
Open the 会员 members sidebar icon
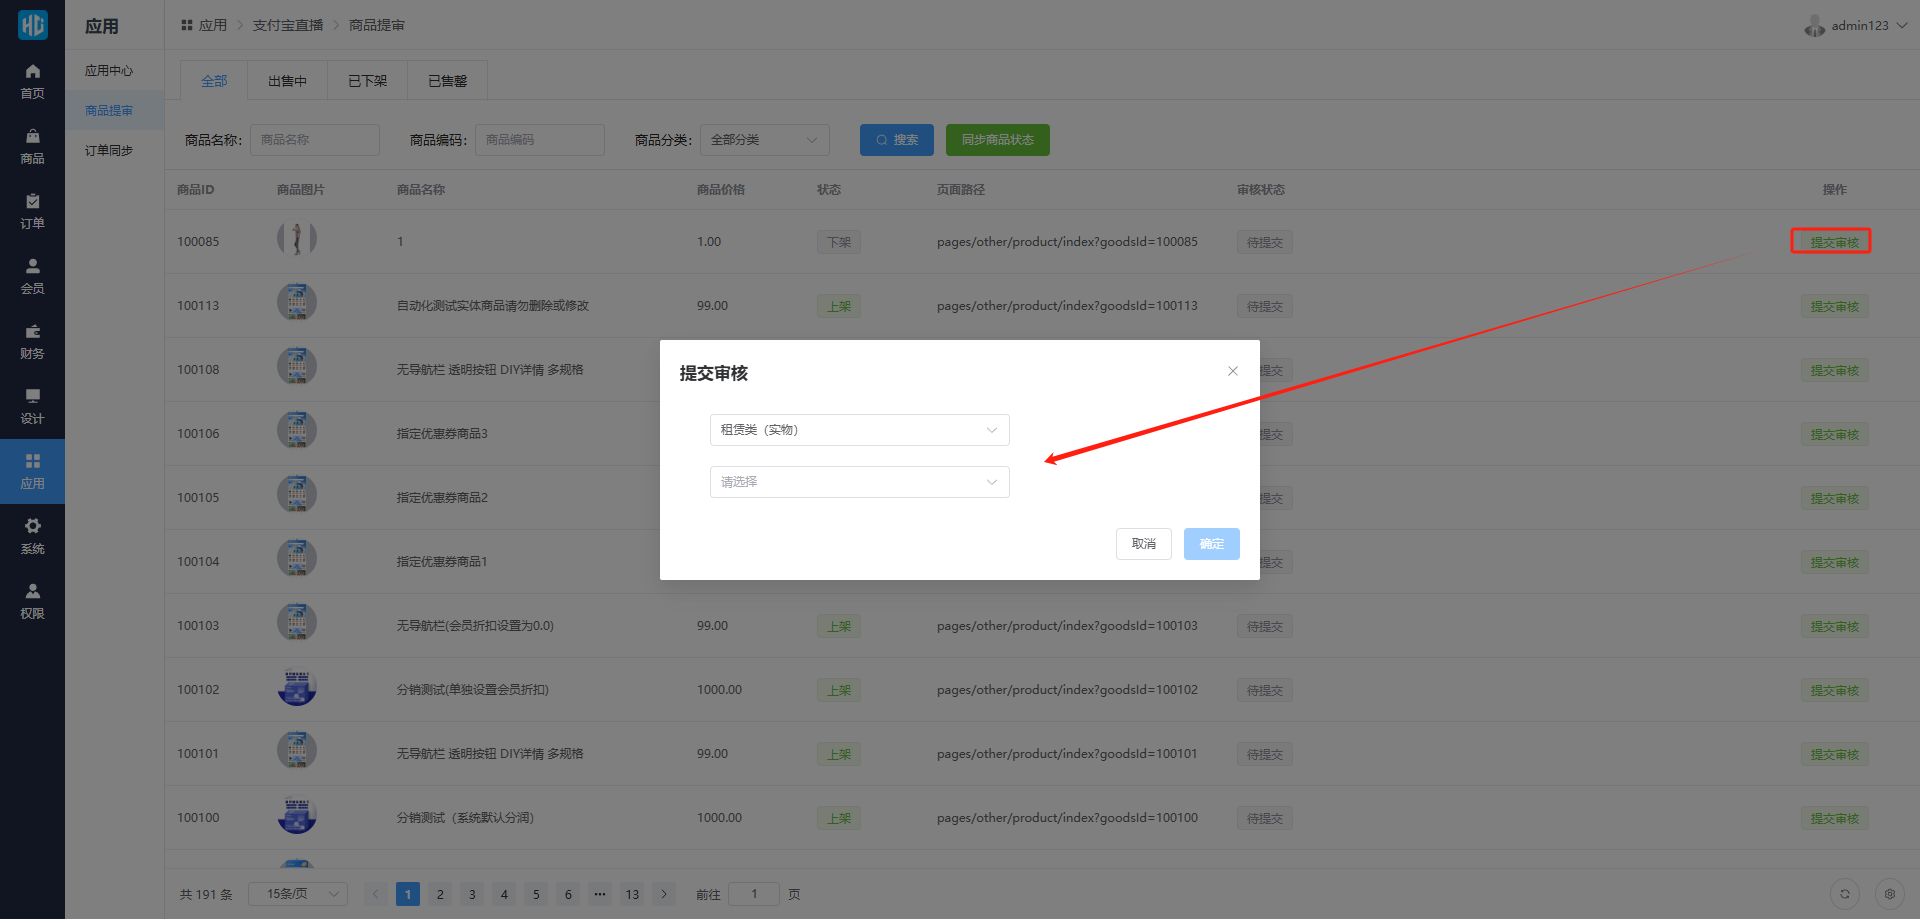click(x=32, y=276)
